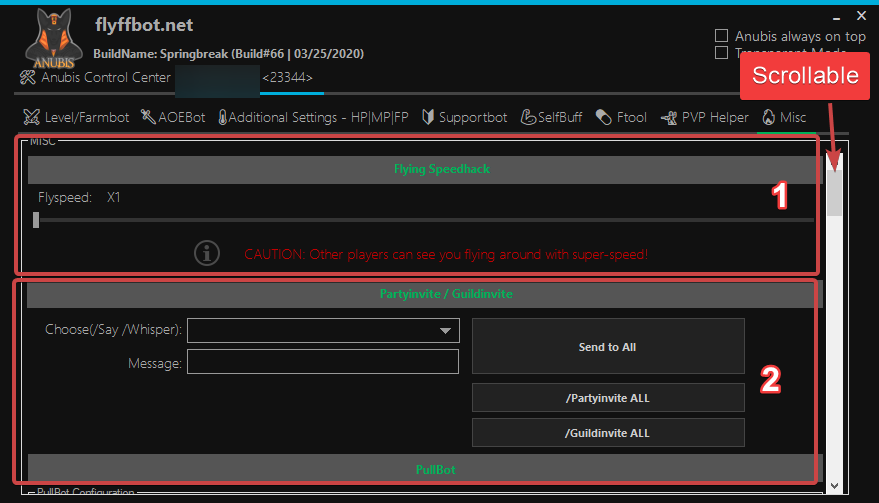879x503 pixels.
Task: Switch to the PVP Helper tab
Action: click(704, 117)
